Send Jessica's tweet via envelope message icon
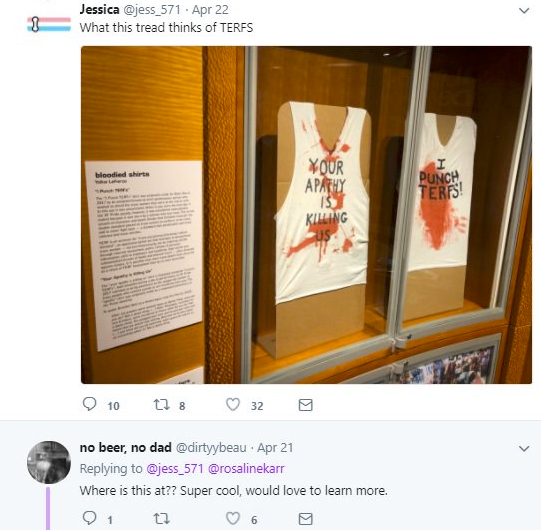The image size is (541, 530). coord(305,405)
